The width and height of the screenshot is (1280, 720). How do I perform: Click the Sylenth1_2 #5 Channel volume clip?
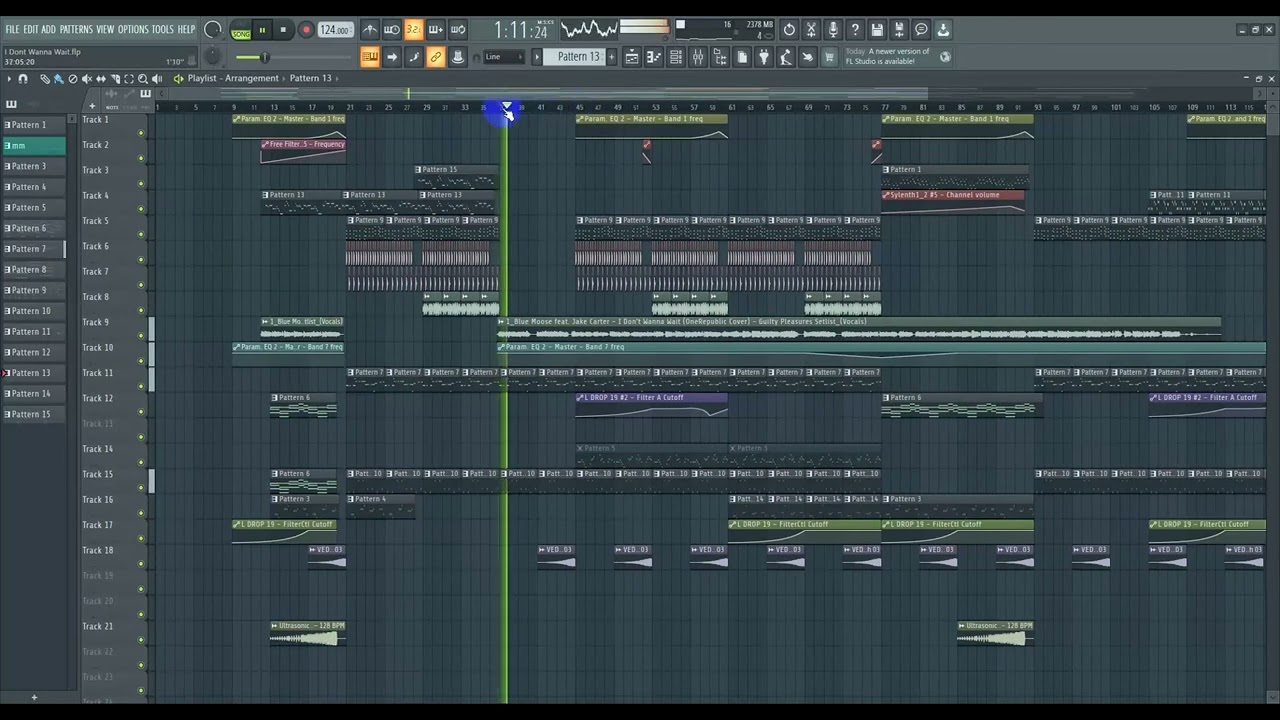click(x=953, y=200)
